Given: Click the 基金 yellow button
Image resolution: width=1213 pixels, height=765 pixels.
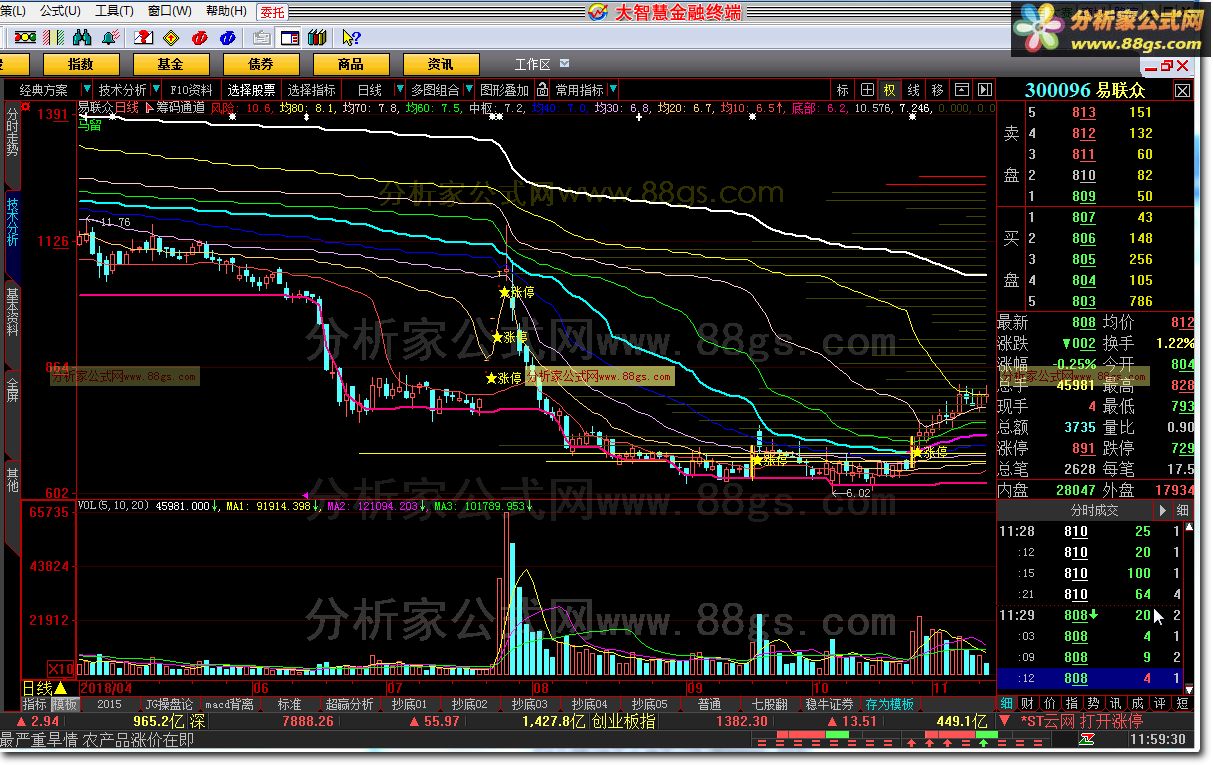Looking at the screenshot, I should click(171, 64).
